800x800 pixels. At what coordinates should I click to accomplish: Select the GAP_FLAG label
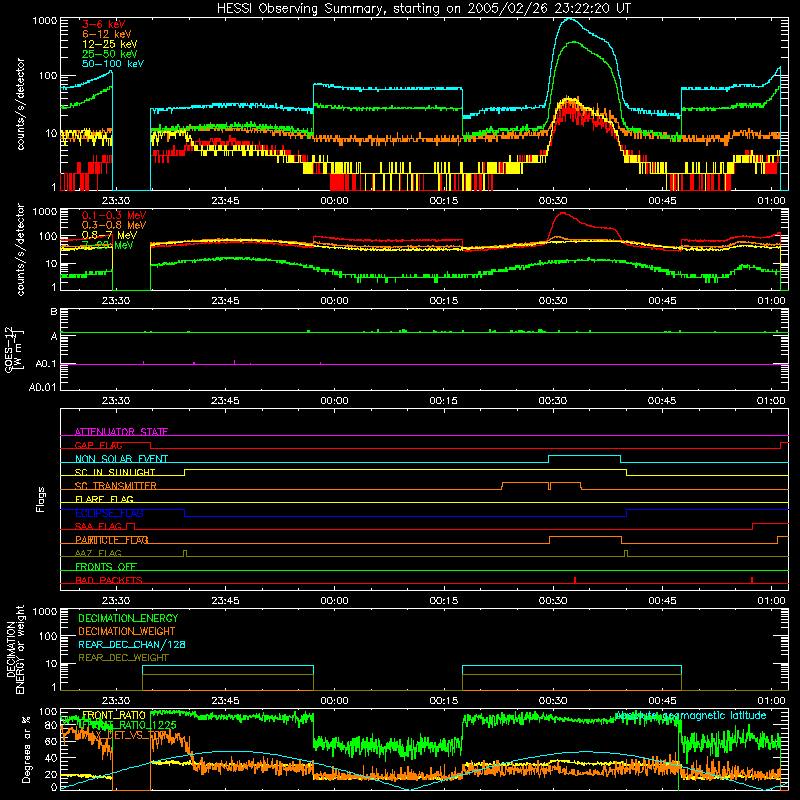point(98,445)
